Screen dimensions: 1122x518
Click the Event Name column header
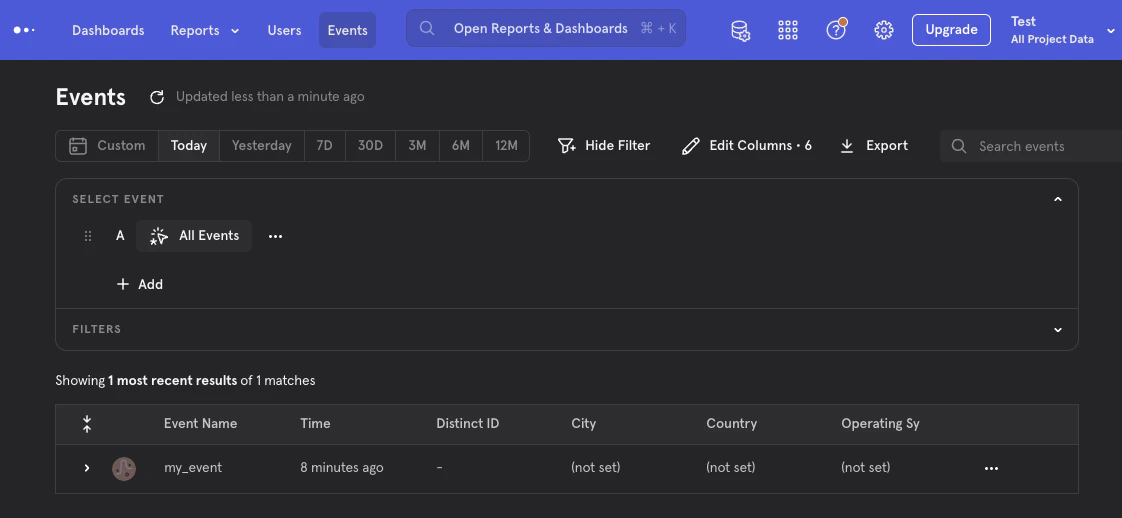(x=200, y=424)
